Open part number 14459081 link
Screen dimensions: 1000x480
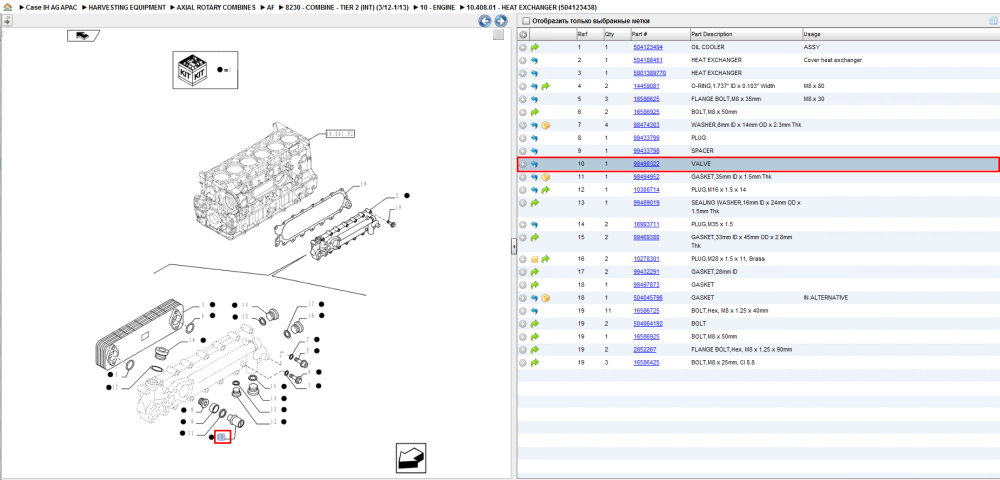pos(646,86)
